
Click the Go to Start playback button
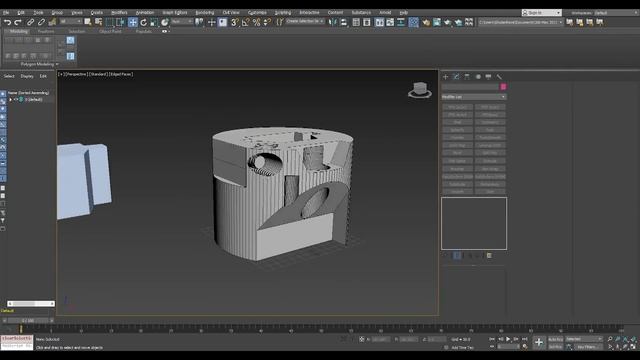(x=492, y=339)
